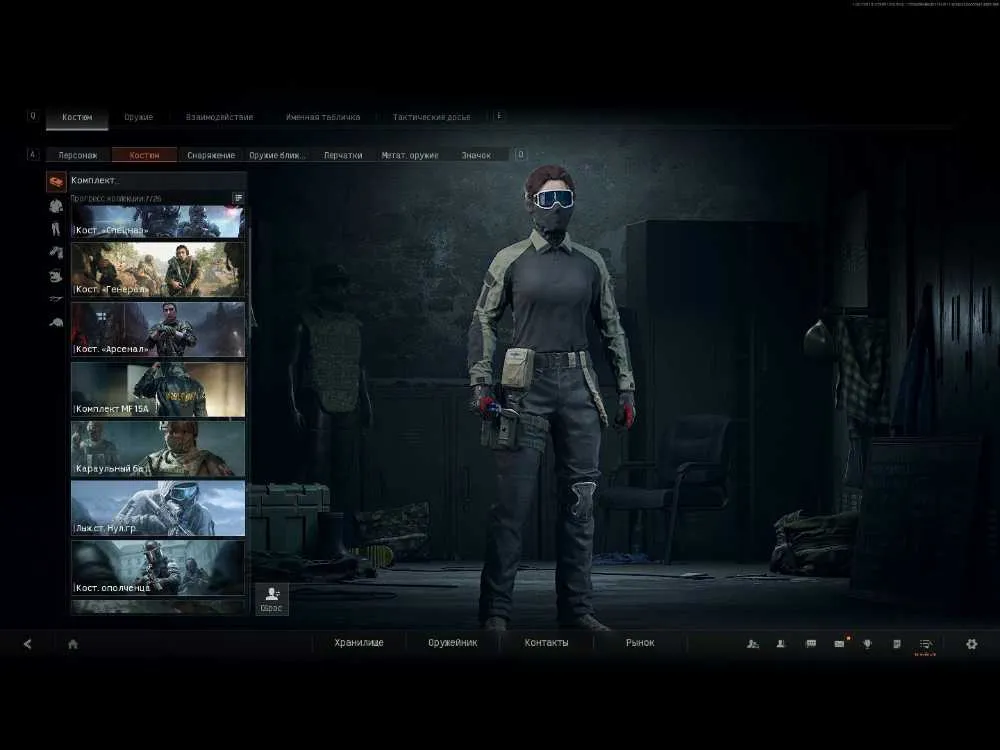Click the Сброс reset button
This screenshot has width=1000, height=750.
click(x=272, y=599)
